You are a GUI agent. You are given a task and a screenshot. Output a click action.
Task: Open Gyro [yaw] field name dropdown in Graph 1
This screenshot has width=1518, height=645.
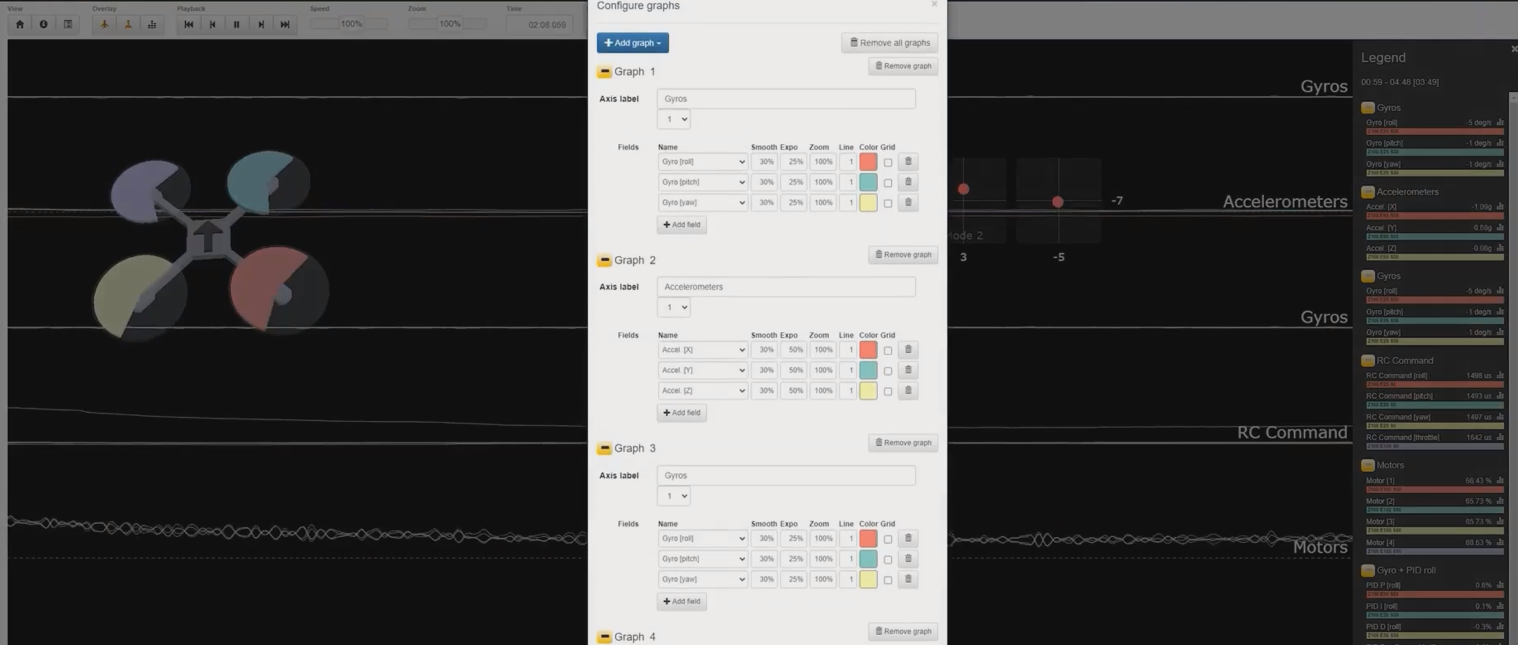702,203
